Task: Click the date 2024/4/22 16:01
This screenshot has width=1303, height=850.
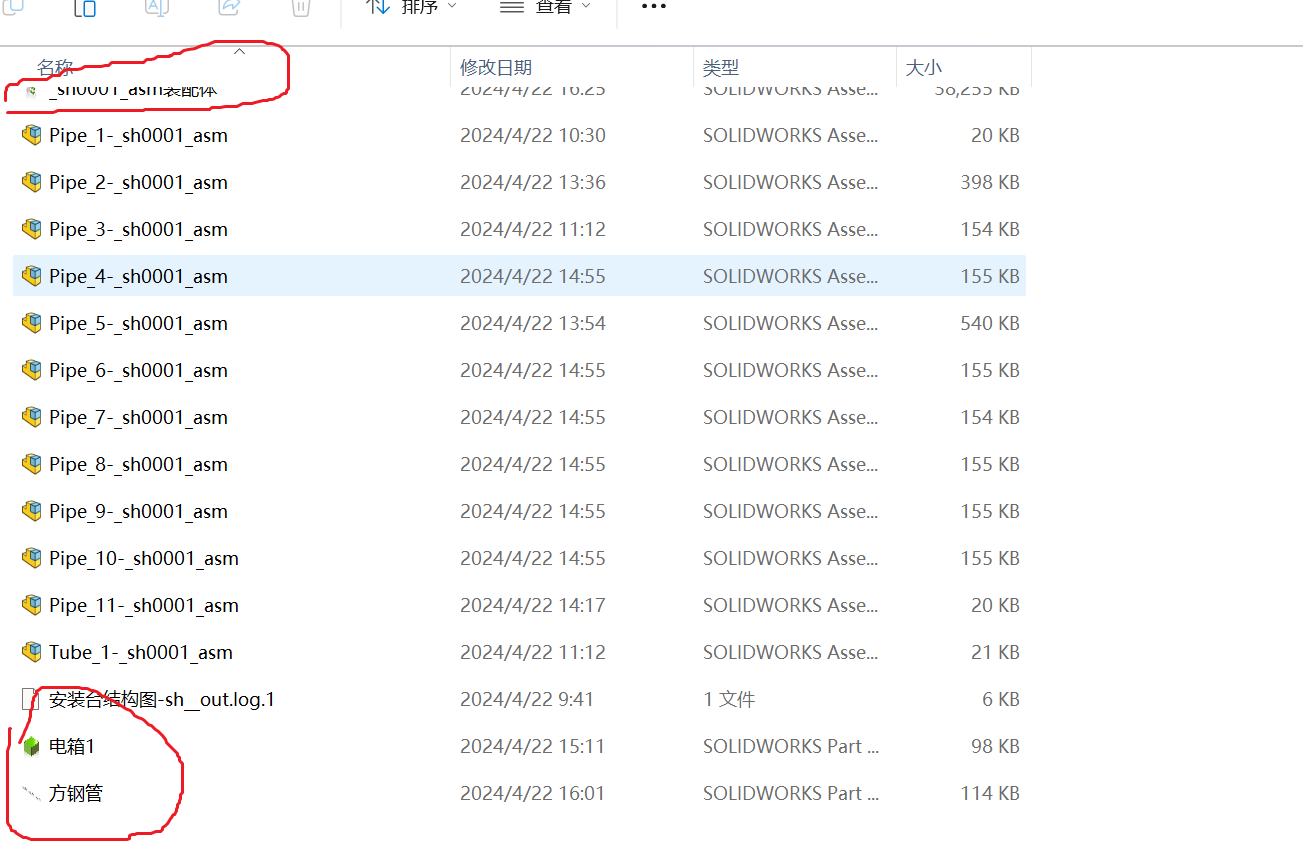Action: [533, 793]
